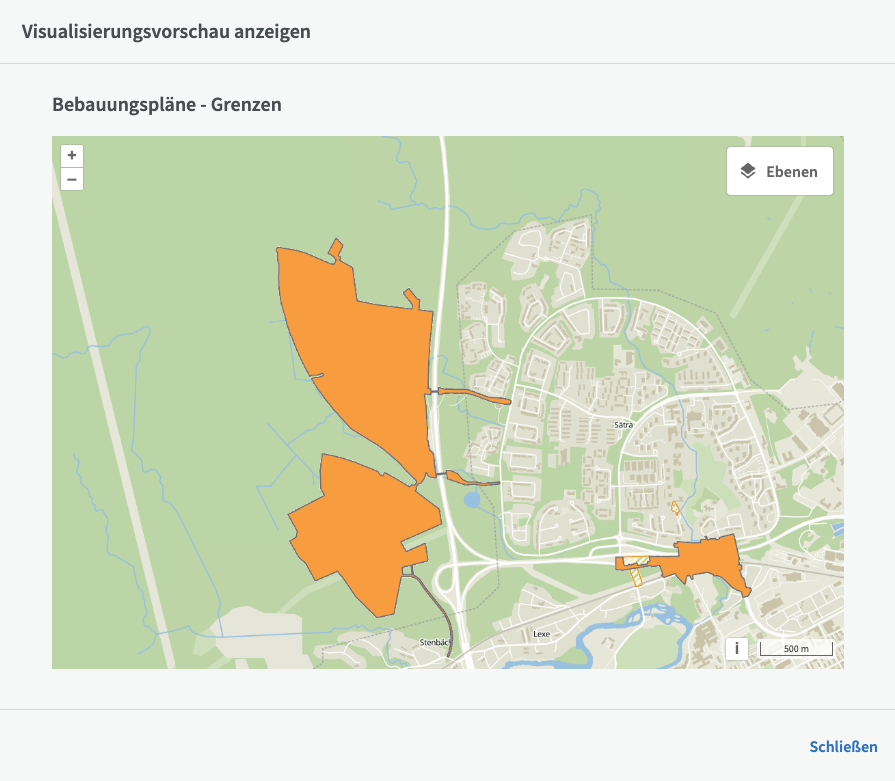The height and width of the screenshot is (781, 895).
Task: Click the small blue pond on map
Action: click(471, 498)
